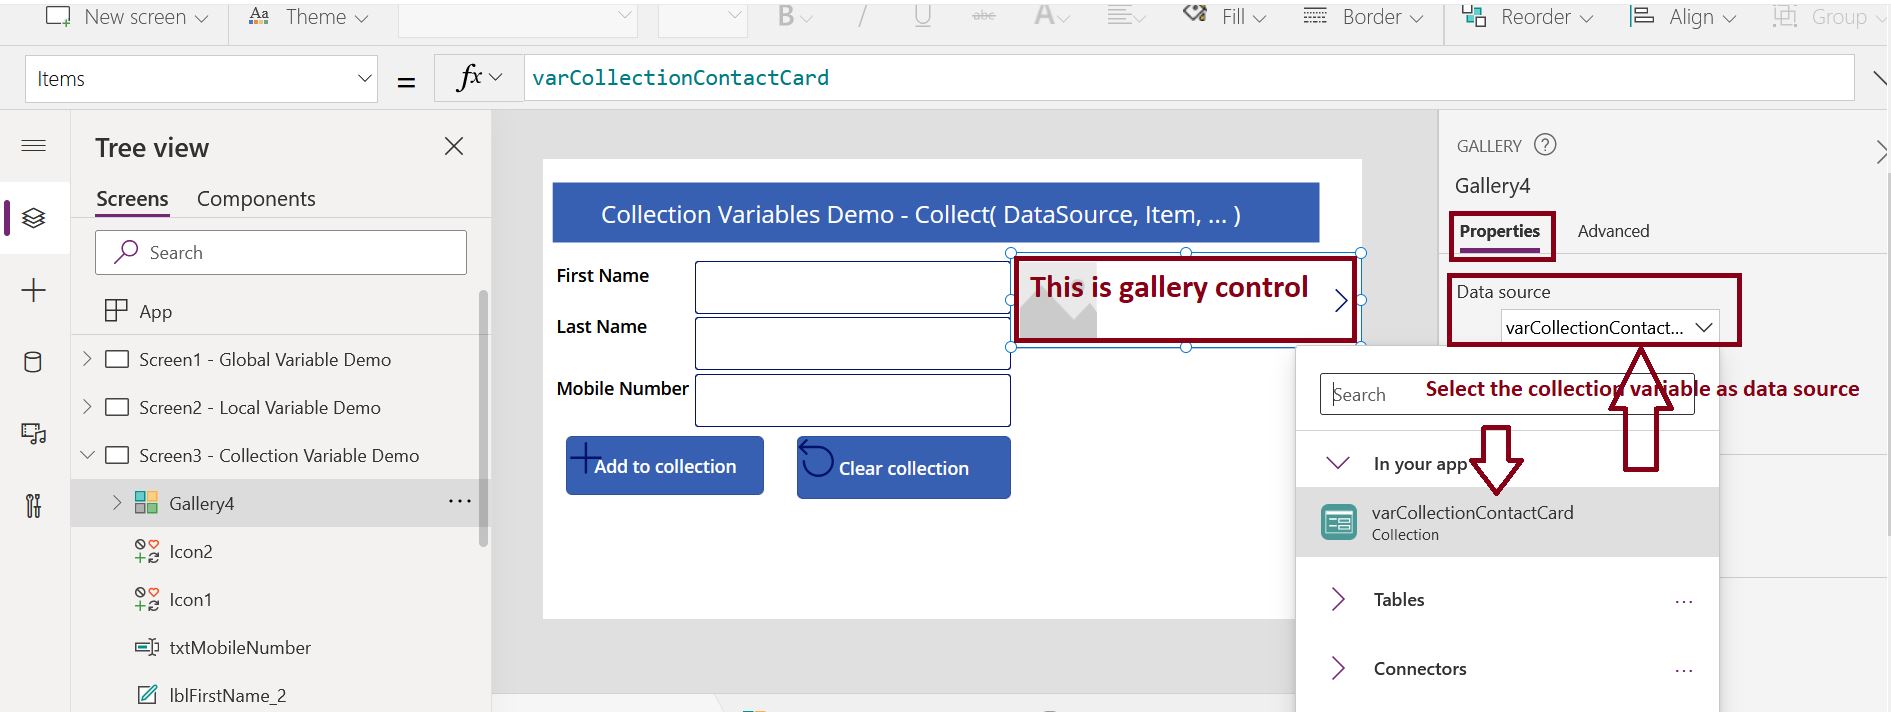Select txtMobileNumber in the tree
This screenshot has height=712, width=1891.
[x=240, y=647]
